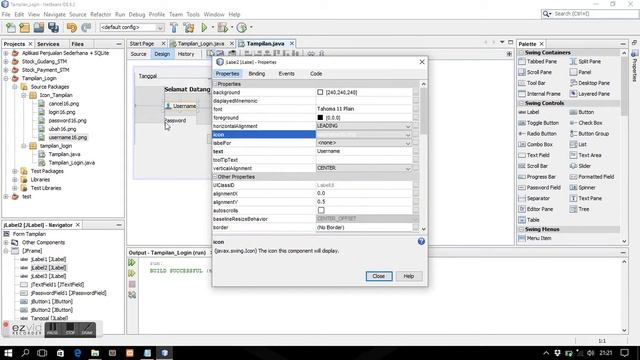Image resolution: width=640 pixels, height=360 pixels.
Task: Select Radio Button component in the Palette
Action: [537, 133]
